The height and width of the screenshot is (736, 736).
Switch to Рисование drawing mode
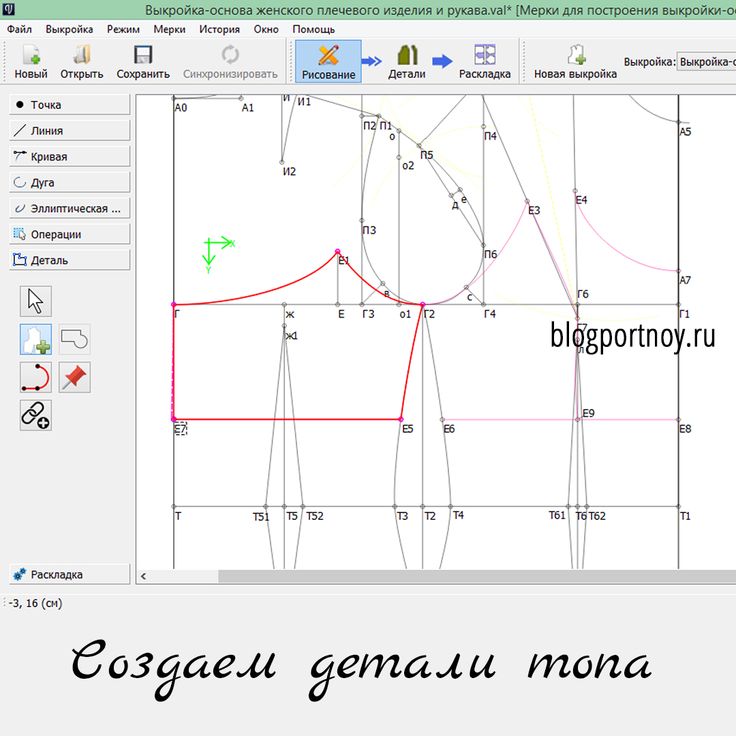328,61
